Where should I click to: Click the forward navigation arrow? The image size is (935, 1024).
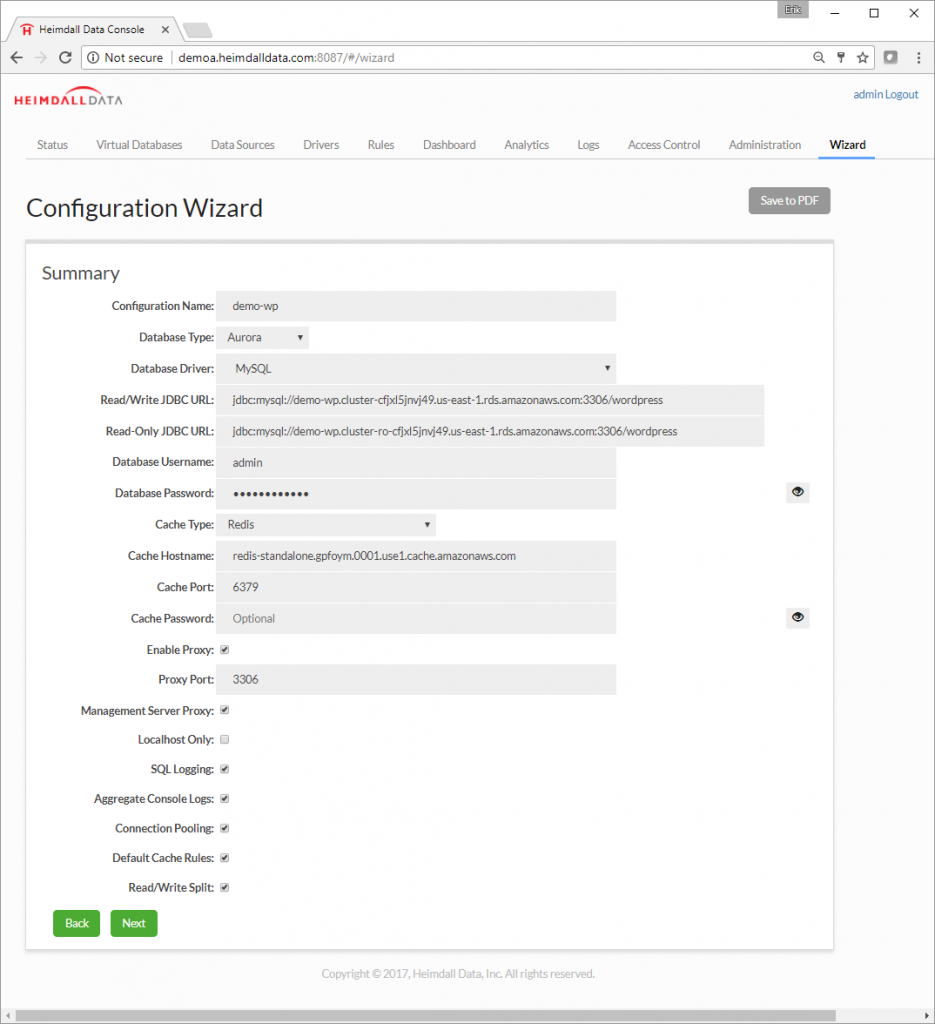[x=41, y=57]
